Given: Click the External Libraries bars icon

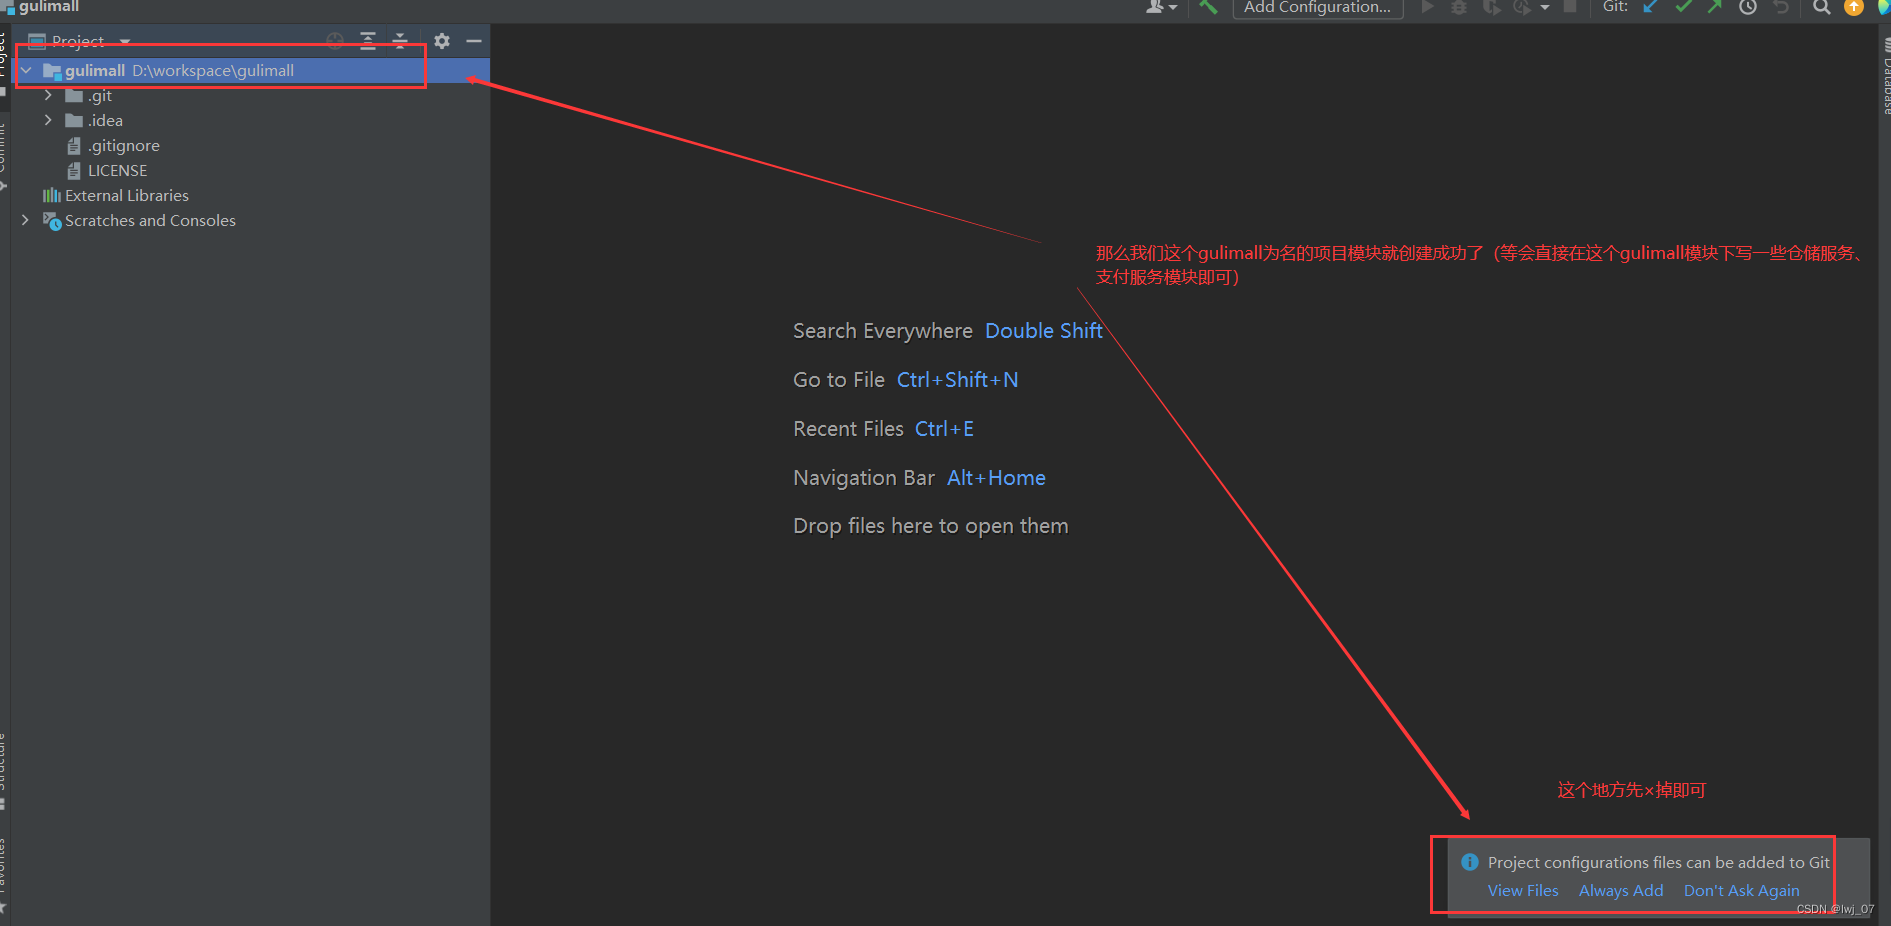Looking at the screenshot, I should 52,196.
